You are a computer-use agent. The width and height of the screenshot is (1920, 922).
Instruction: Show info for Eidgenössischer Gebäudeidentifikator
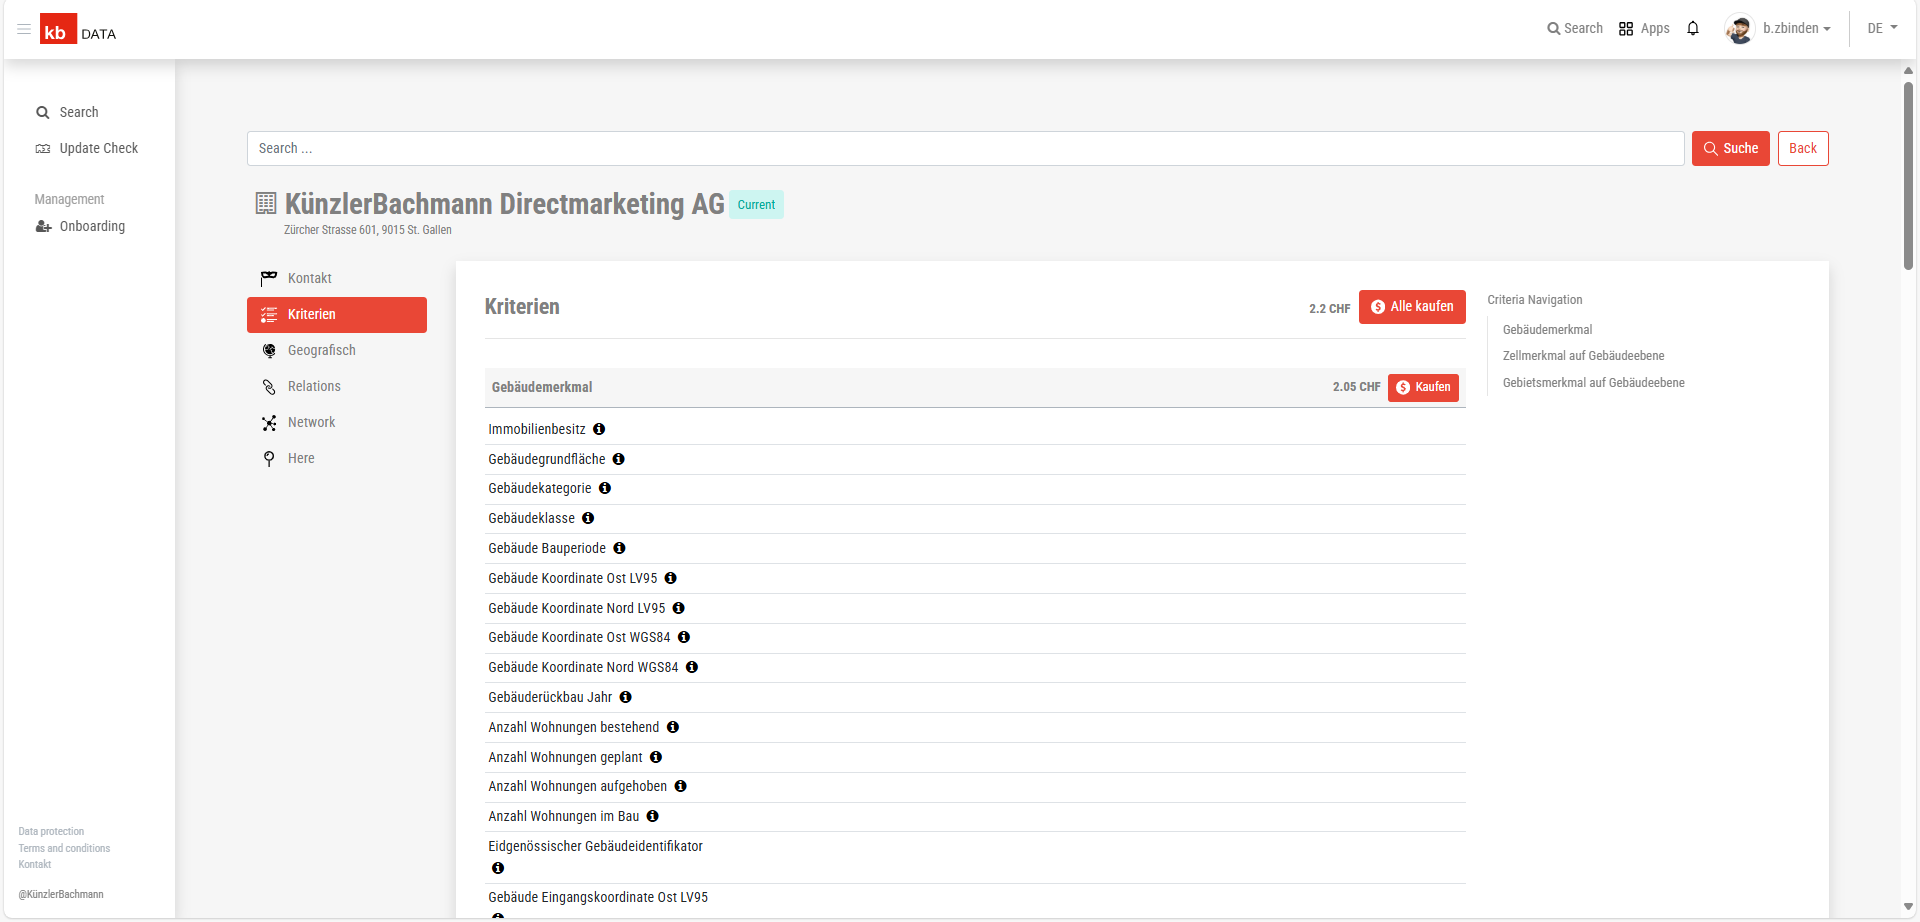click(498, 868)
